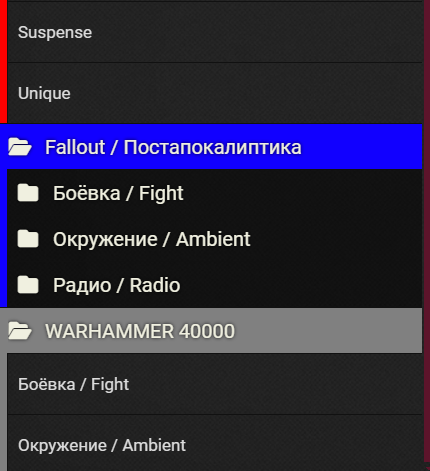
Task: Collapse the WARHAMMER 40000 category title
Action: click(x=140, y=331)
